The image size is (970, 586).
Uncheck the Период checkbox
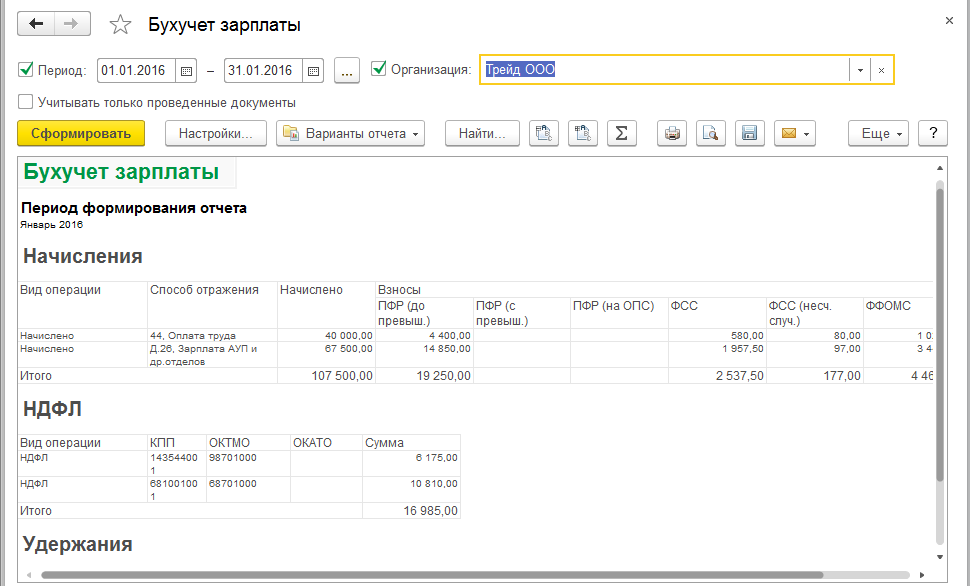click(x=25, y=70)
